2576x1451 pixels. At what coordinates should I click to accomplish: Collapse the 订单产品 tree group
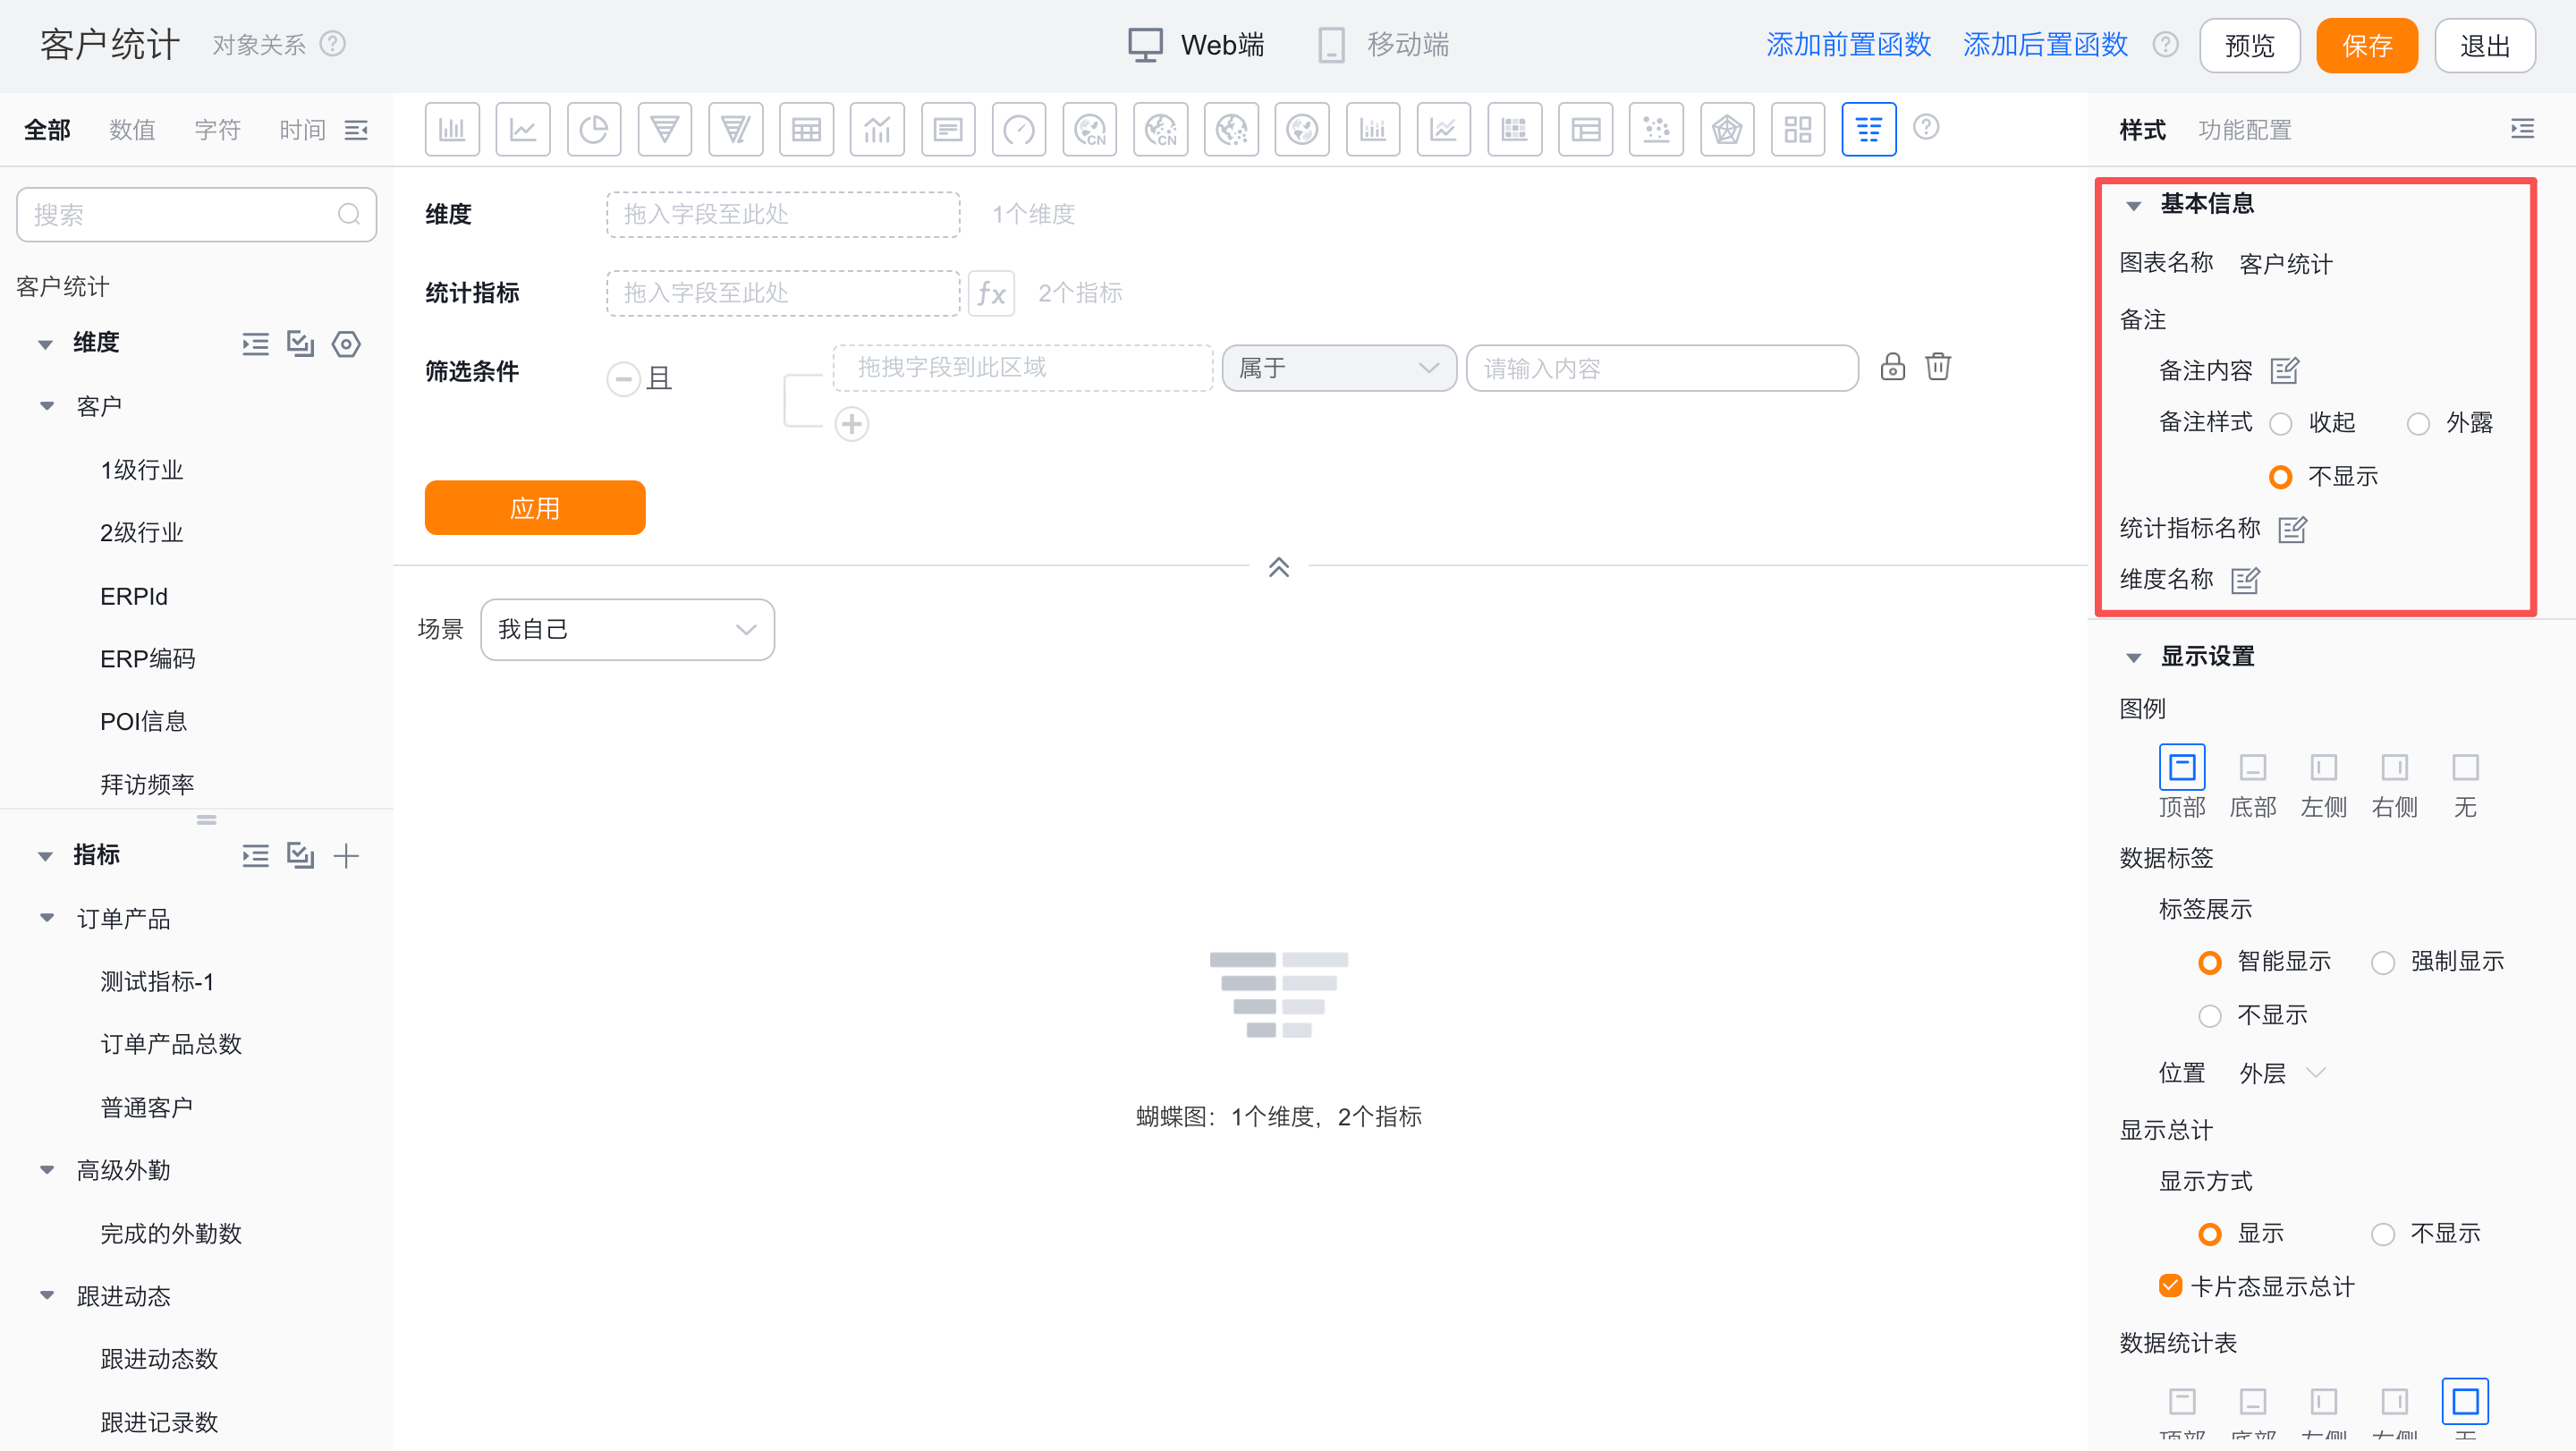(x=46, y=918)
